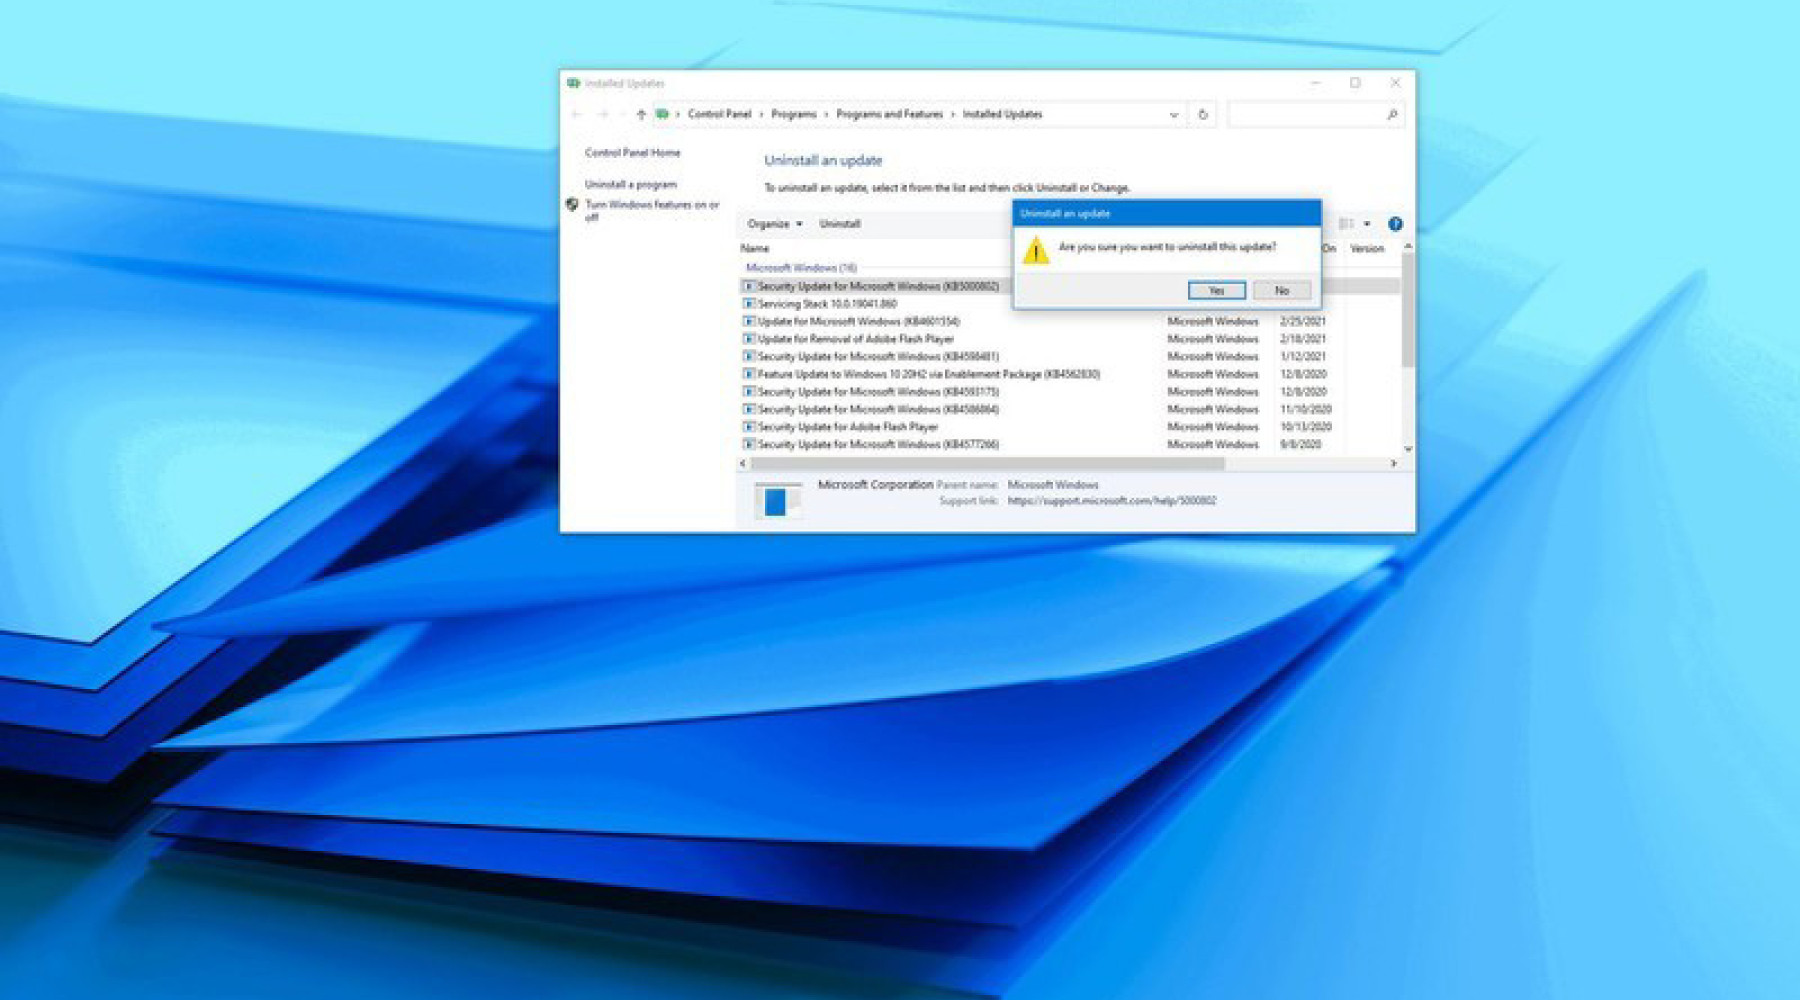Open the view options dropdown arrow

point(1367,223)
